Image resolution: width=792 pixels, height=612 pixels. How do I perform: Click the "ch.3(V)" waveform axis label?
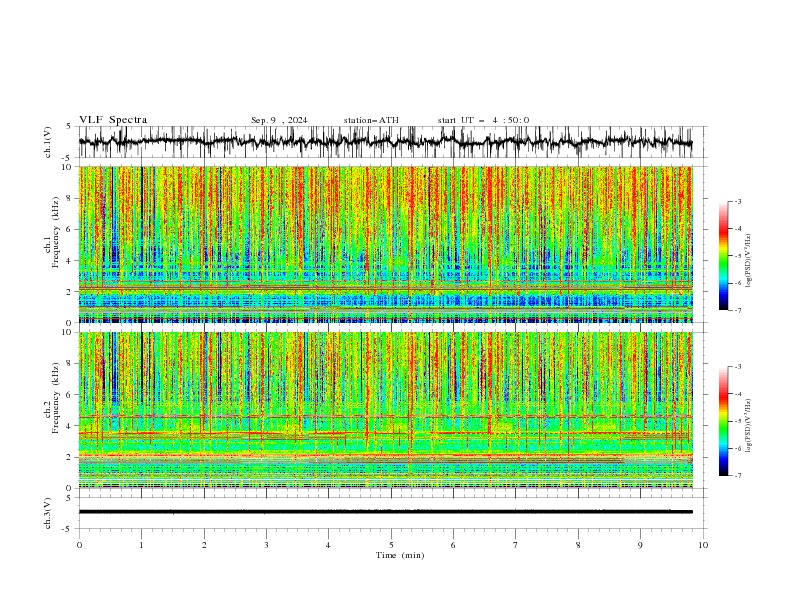(x=48, y=513)
